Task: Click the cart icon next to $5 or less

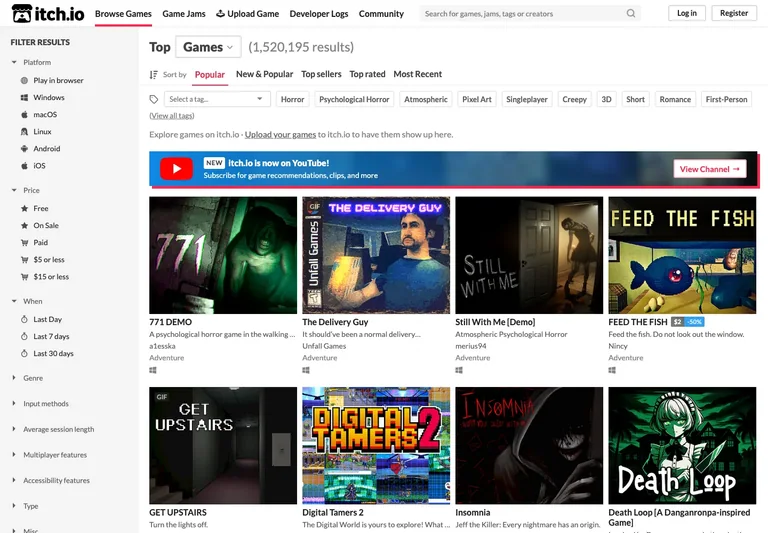Action: point(24,260)
